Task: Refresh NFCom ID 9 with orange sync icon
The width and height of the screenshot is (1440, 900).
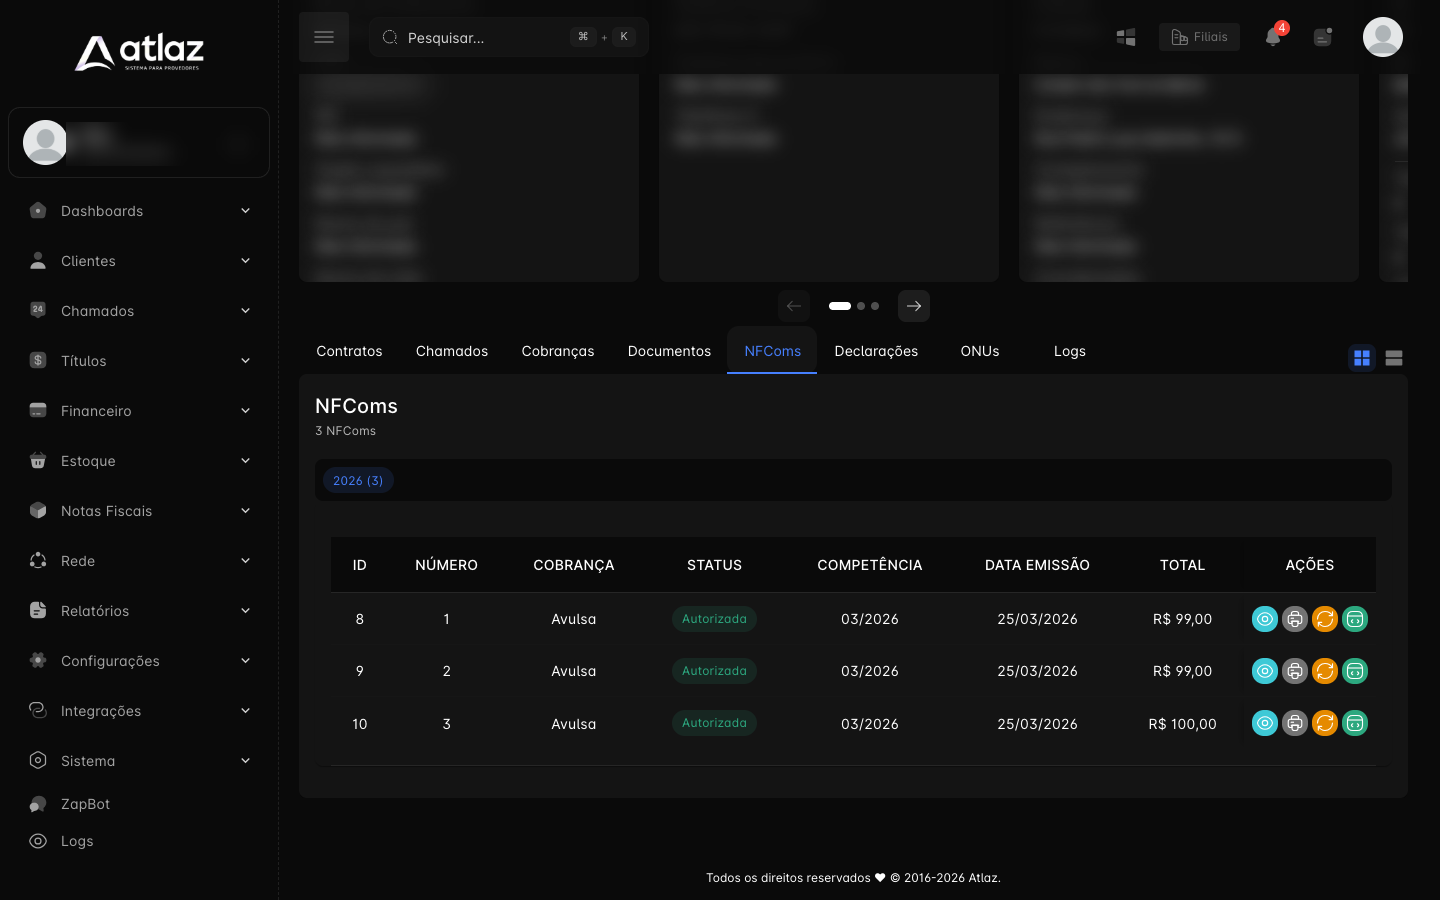Action: point(1325,671)
